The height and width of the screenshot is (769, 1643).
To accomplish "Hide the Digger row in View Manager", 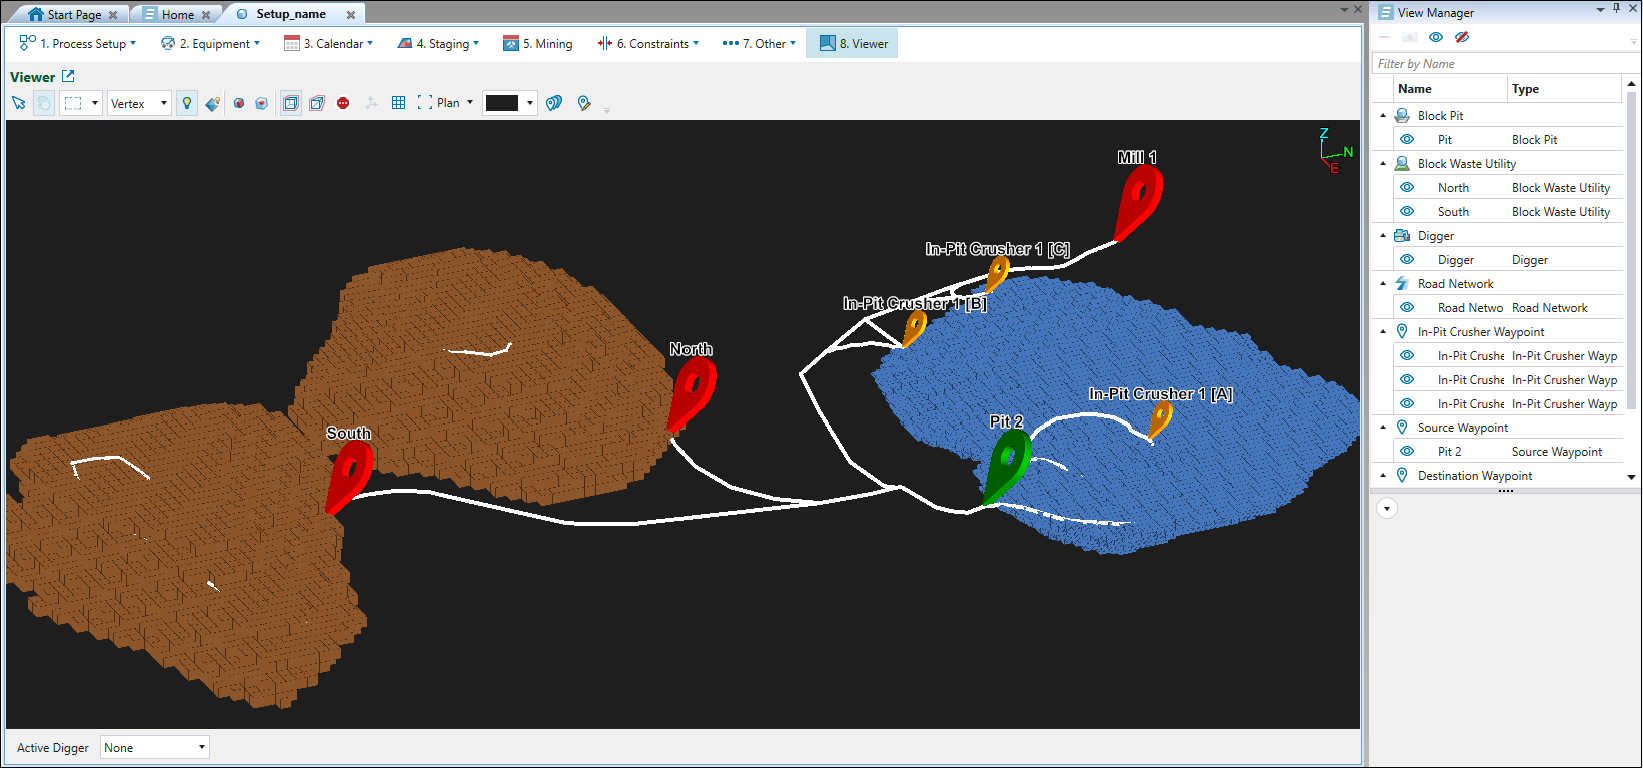I will 1407,259.
